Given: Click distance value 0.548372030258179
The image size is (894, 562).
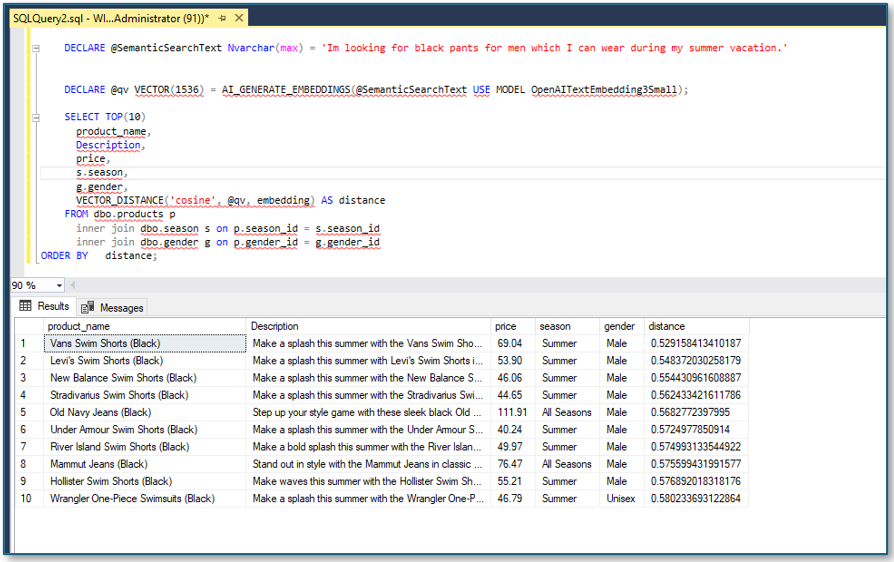Looking at the screenshot, I should click(x=696, y=361).
